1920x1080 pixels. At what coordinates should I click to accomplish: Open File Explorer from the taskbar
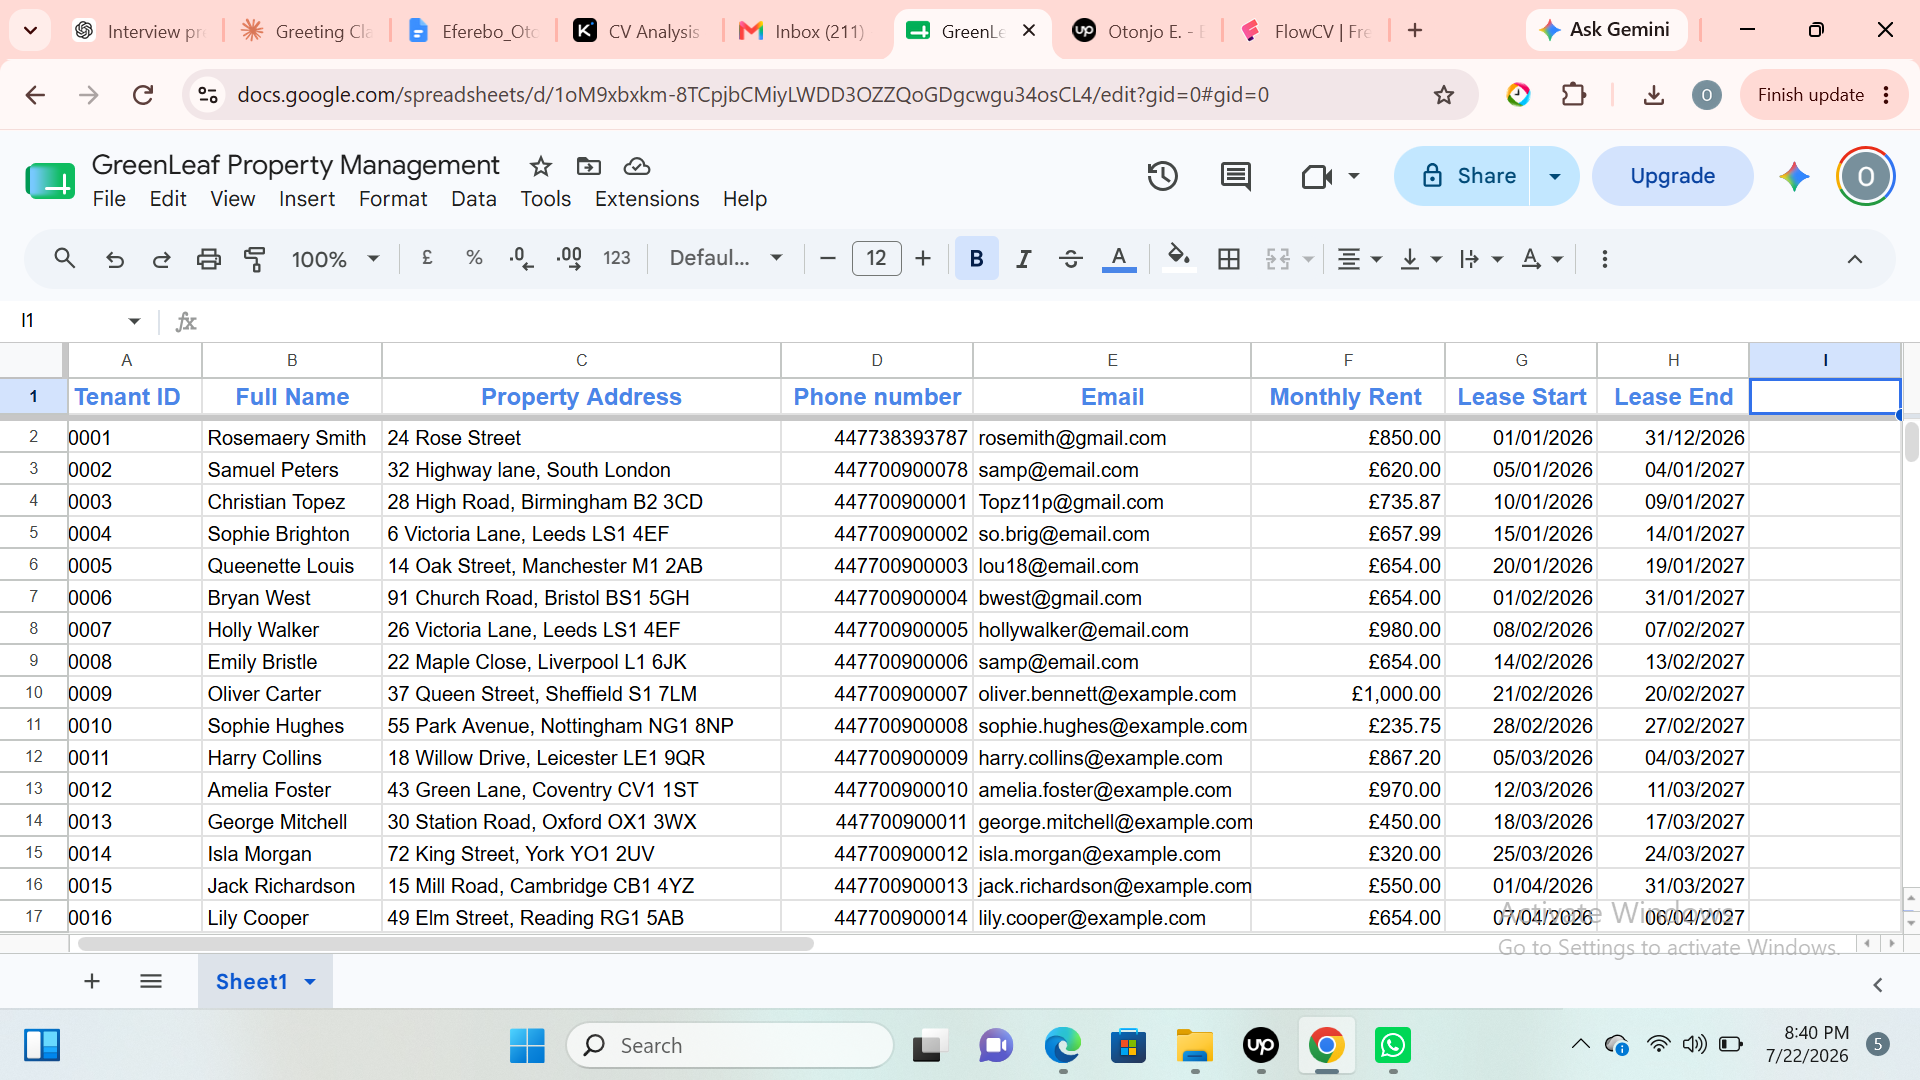[x=1194, y=1046]
